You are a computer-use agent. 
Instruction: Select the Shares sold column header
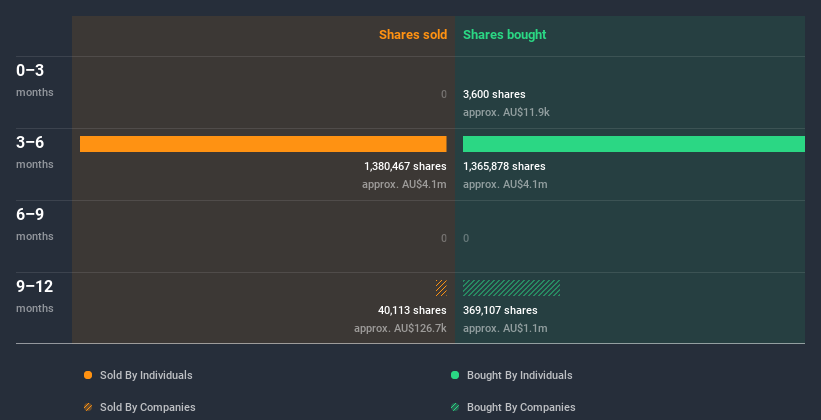pyautogui.click(x=412, y=35)
